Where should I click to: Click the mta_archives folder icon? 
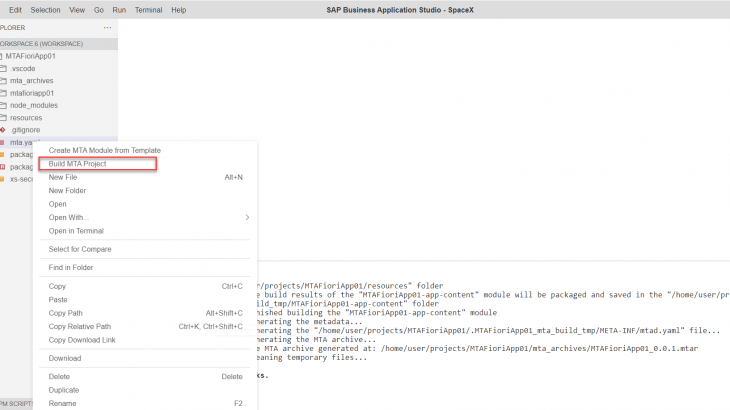[x=3, y=81]
